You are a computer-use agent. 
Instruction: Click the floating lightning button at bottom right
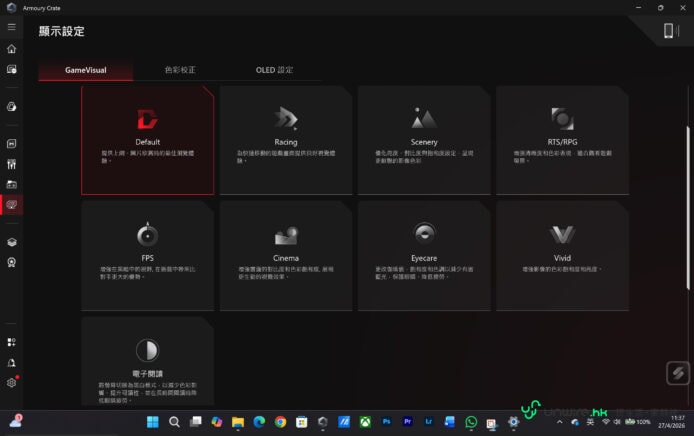[x=678, y=373]
